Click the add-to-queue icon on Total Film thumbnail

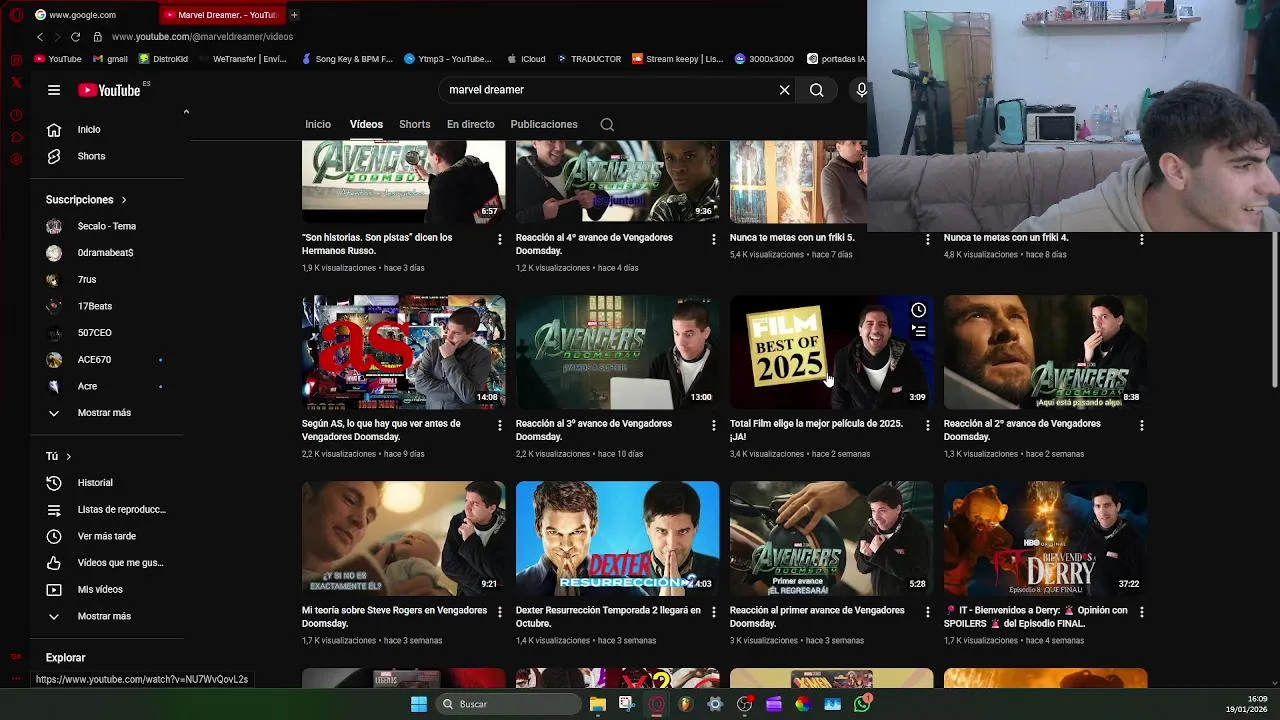(x=918, y=331)
